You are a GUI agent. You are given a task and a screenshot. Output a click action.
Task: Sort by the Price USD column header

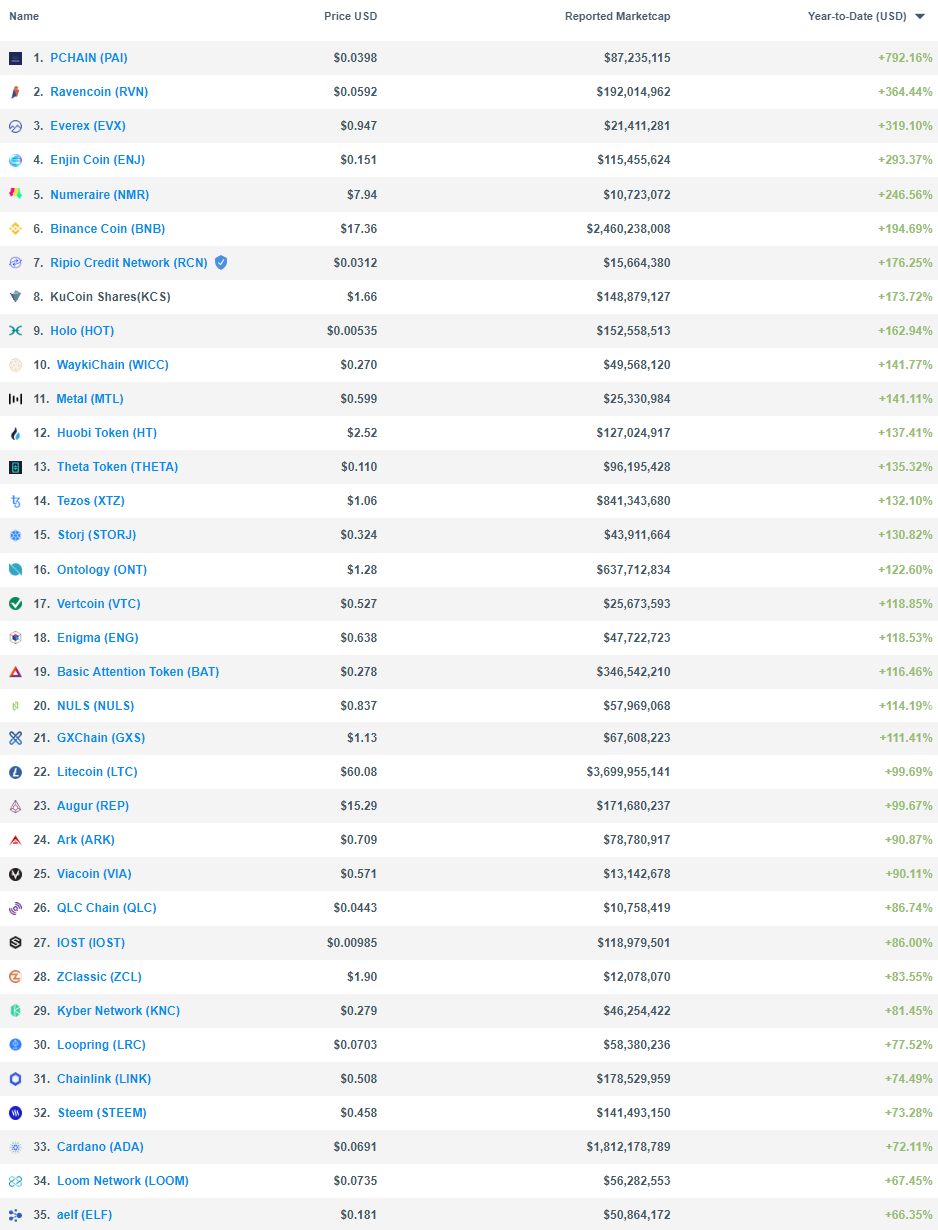pyautogui.click(x=350, y=16)
